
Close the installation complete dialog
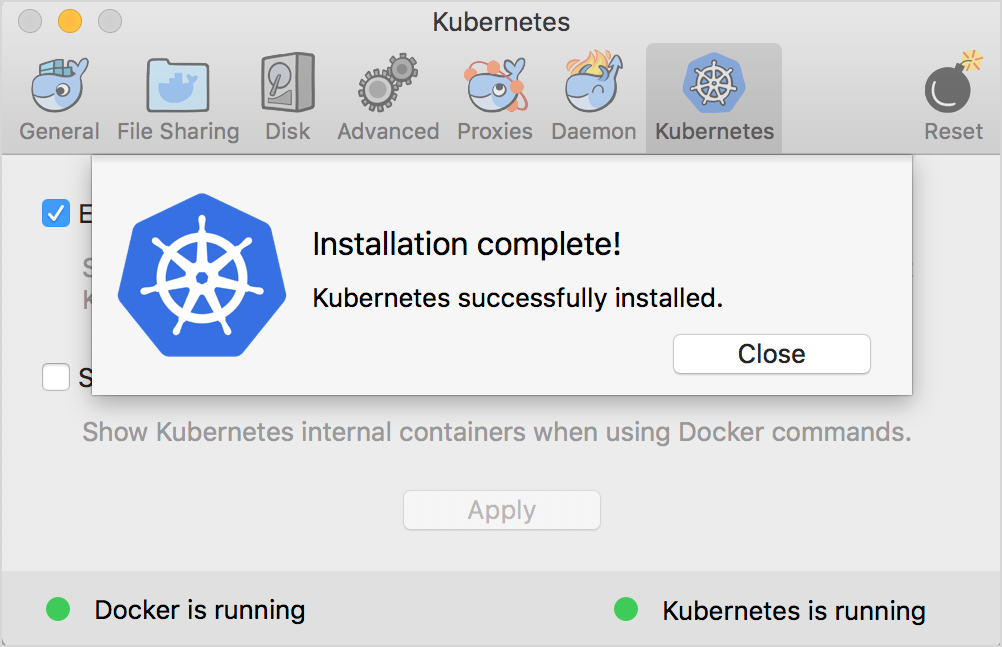pyautogui.click(x=771, y=354)
